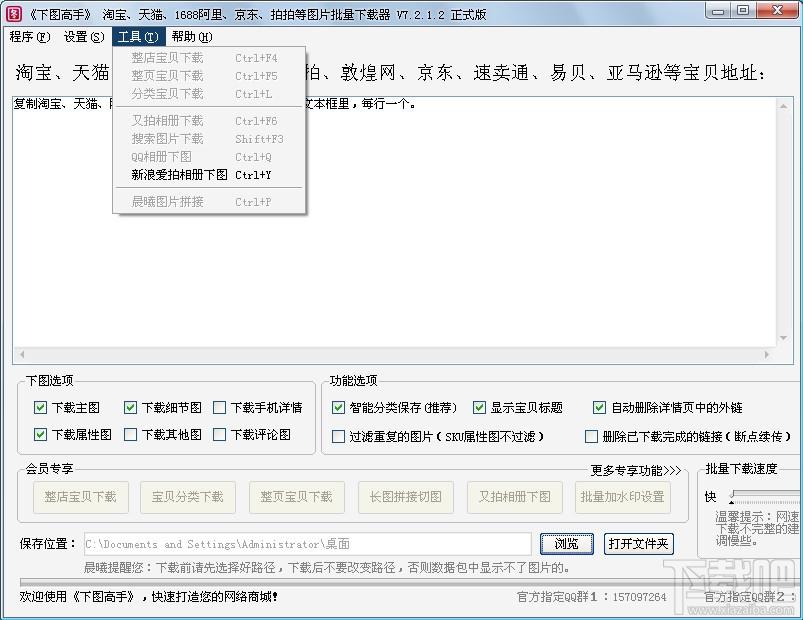Screen dimensions: 803x620
Task: Click the text area scroll up arrow
Action: [x=784, y=106]
